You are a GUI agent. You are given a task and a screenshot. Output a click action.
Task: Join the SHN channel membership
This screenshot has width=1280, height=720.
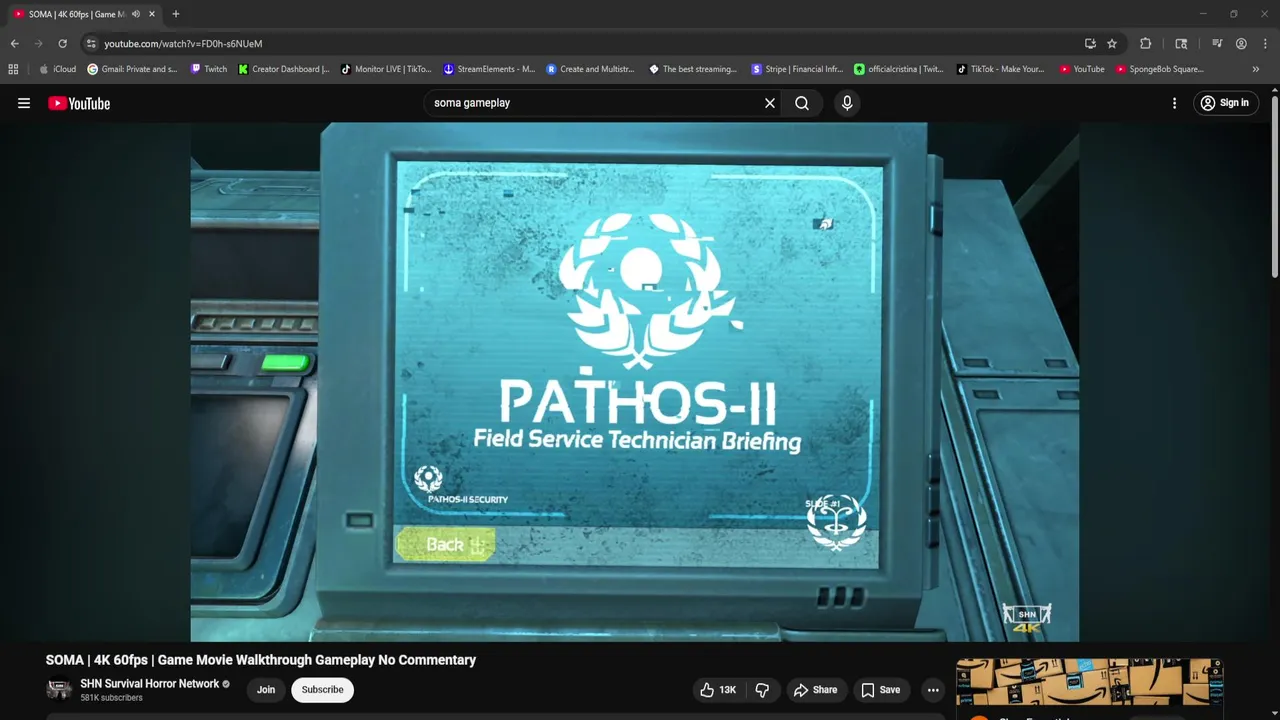click(x=266, y=690)
